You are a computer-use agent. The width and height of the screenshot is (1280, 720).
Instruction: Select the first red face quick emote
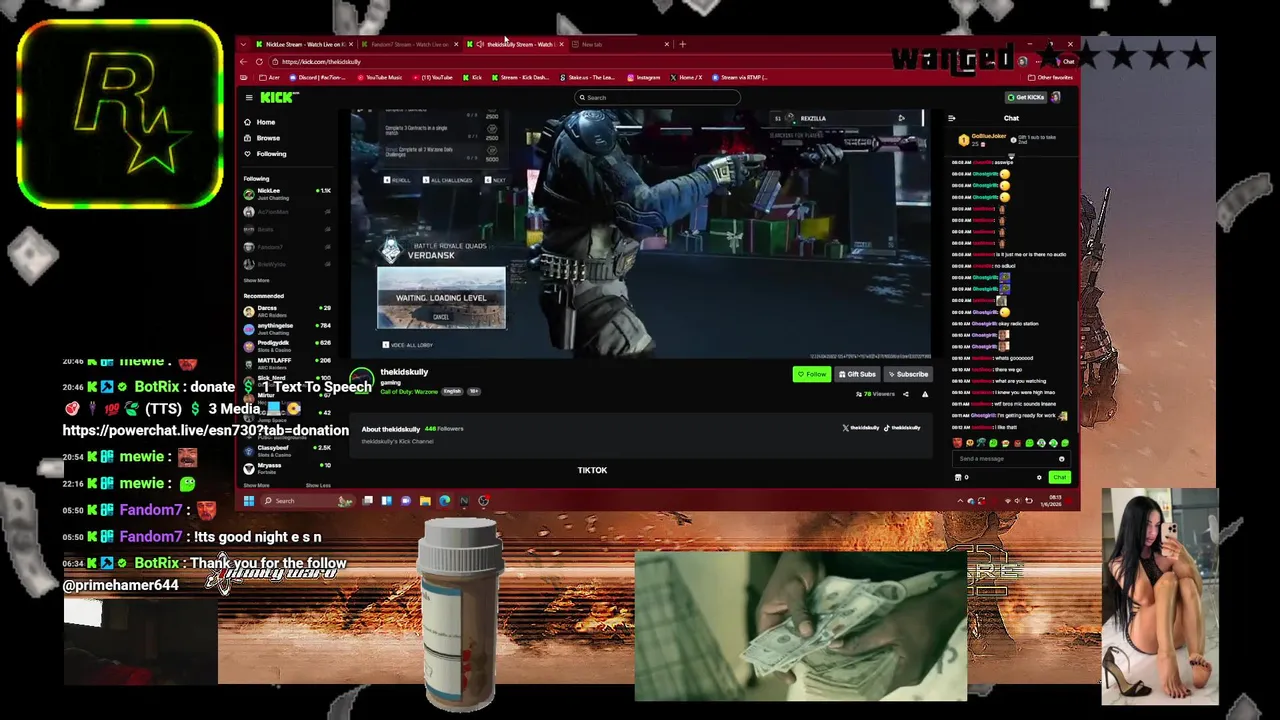958,443
